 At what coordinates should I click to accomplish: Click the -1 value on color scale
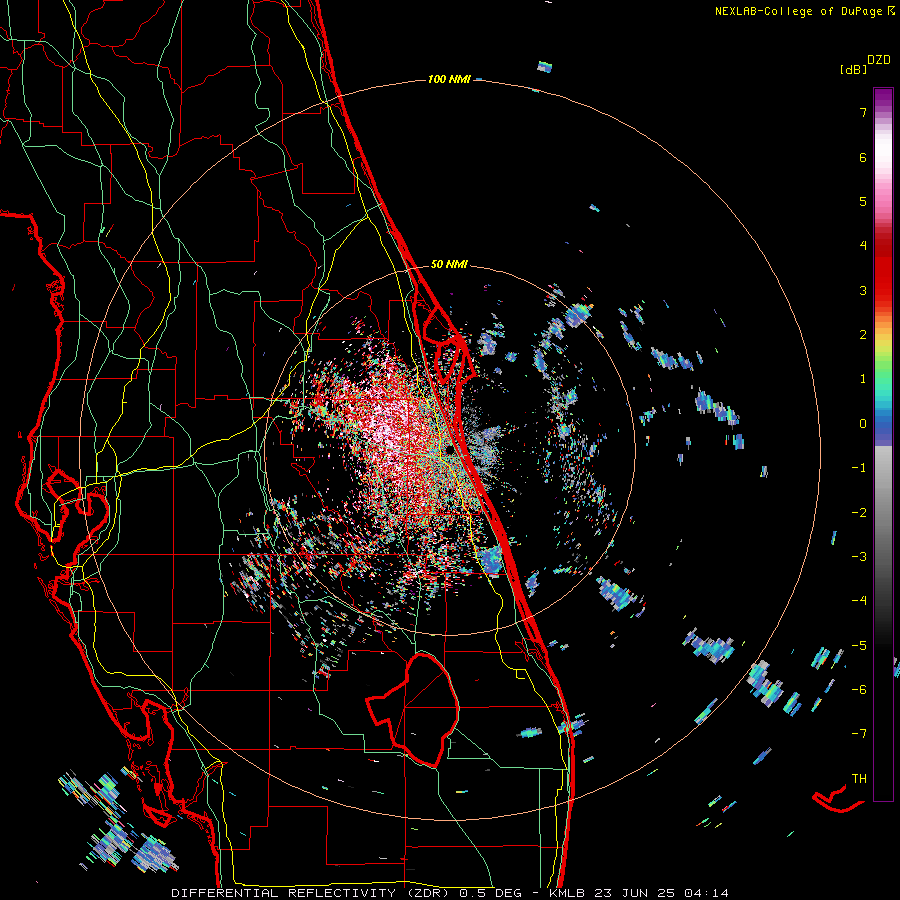(x=859, y=468)
